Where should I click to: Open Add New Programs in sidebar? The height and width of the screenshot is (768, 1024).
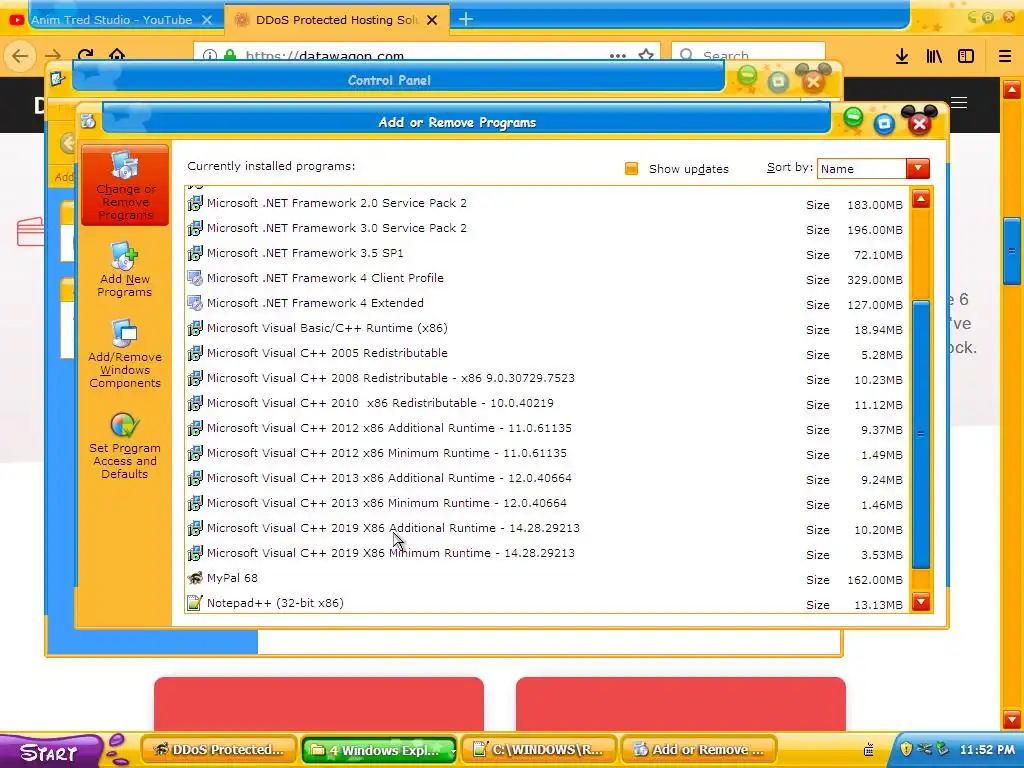(124, 270)
